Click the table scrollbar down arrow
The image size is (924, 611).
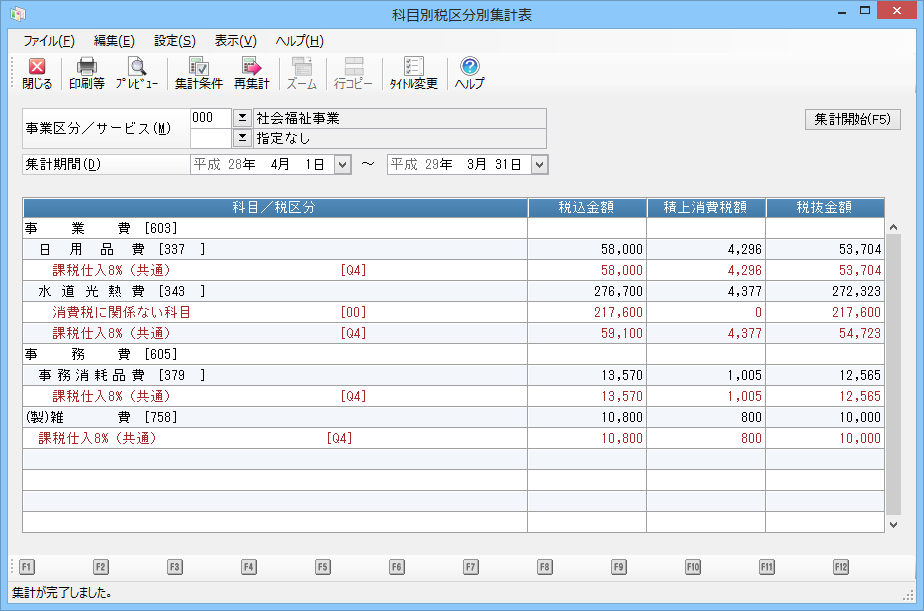coord(893,523)
